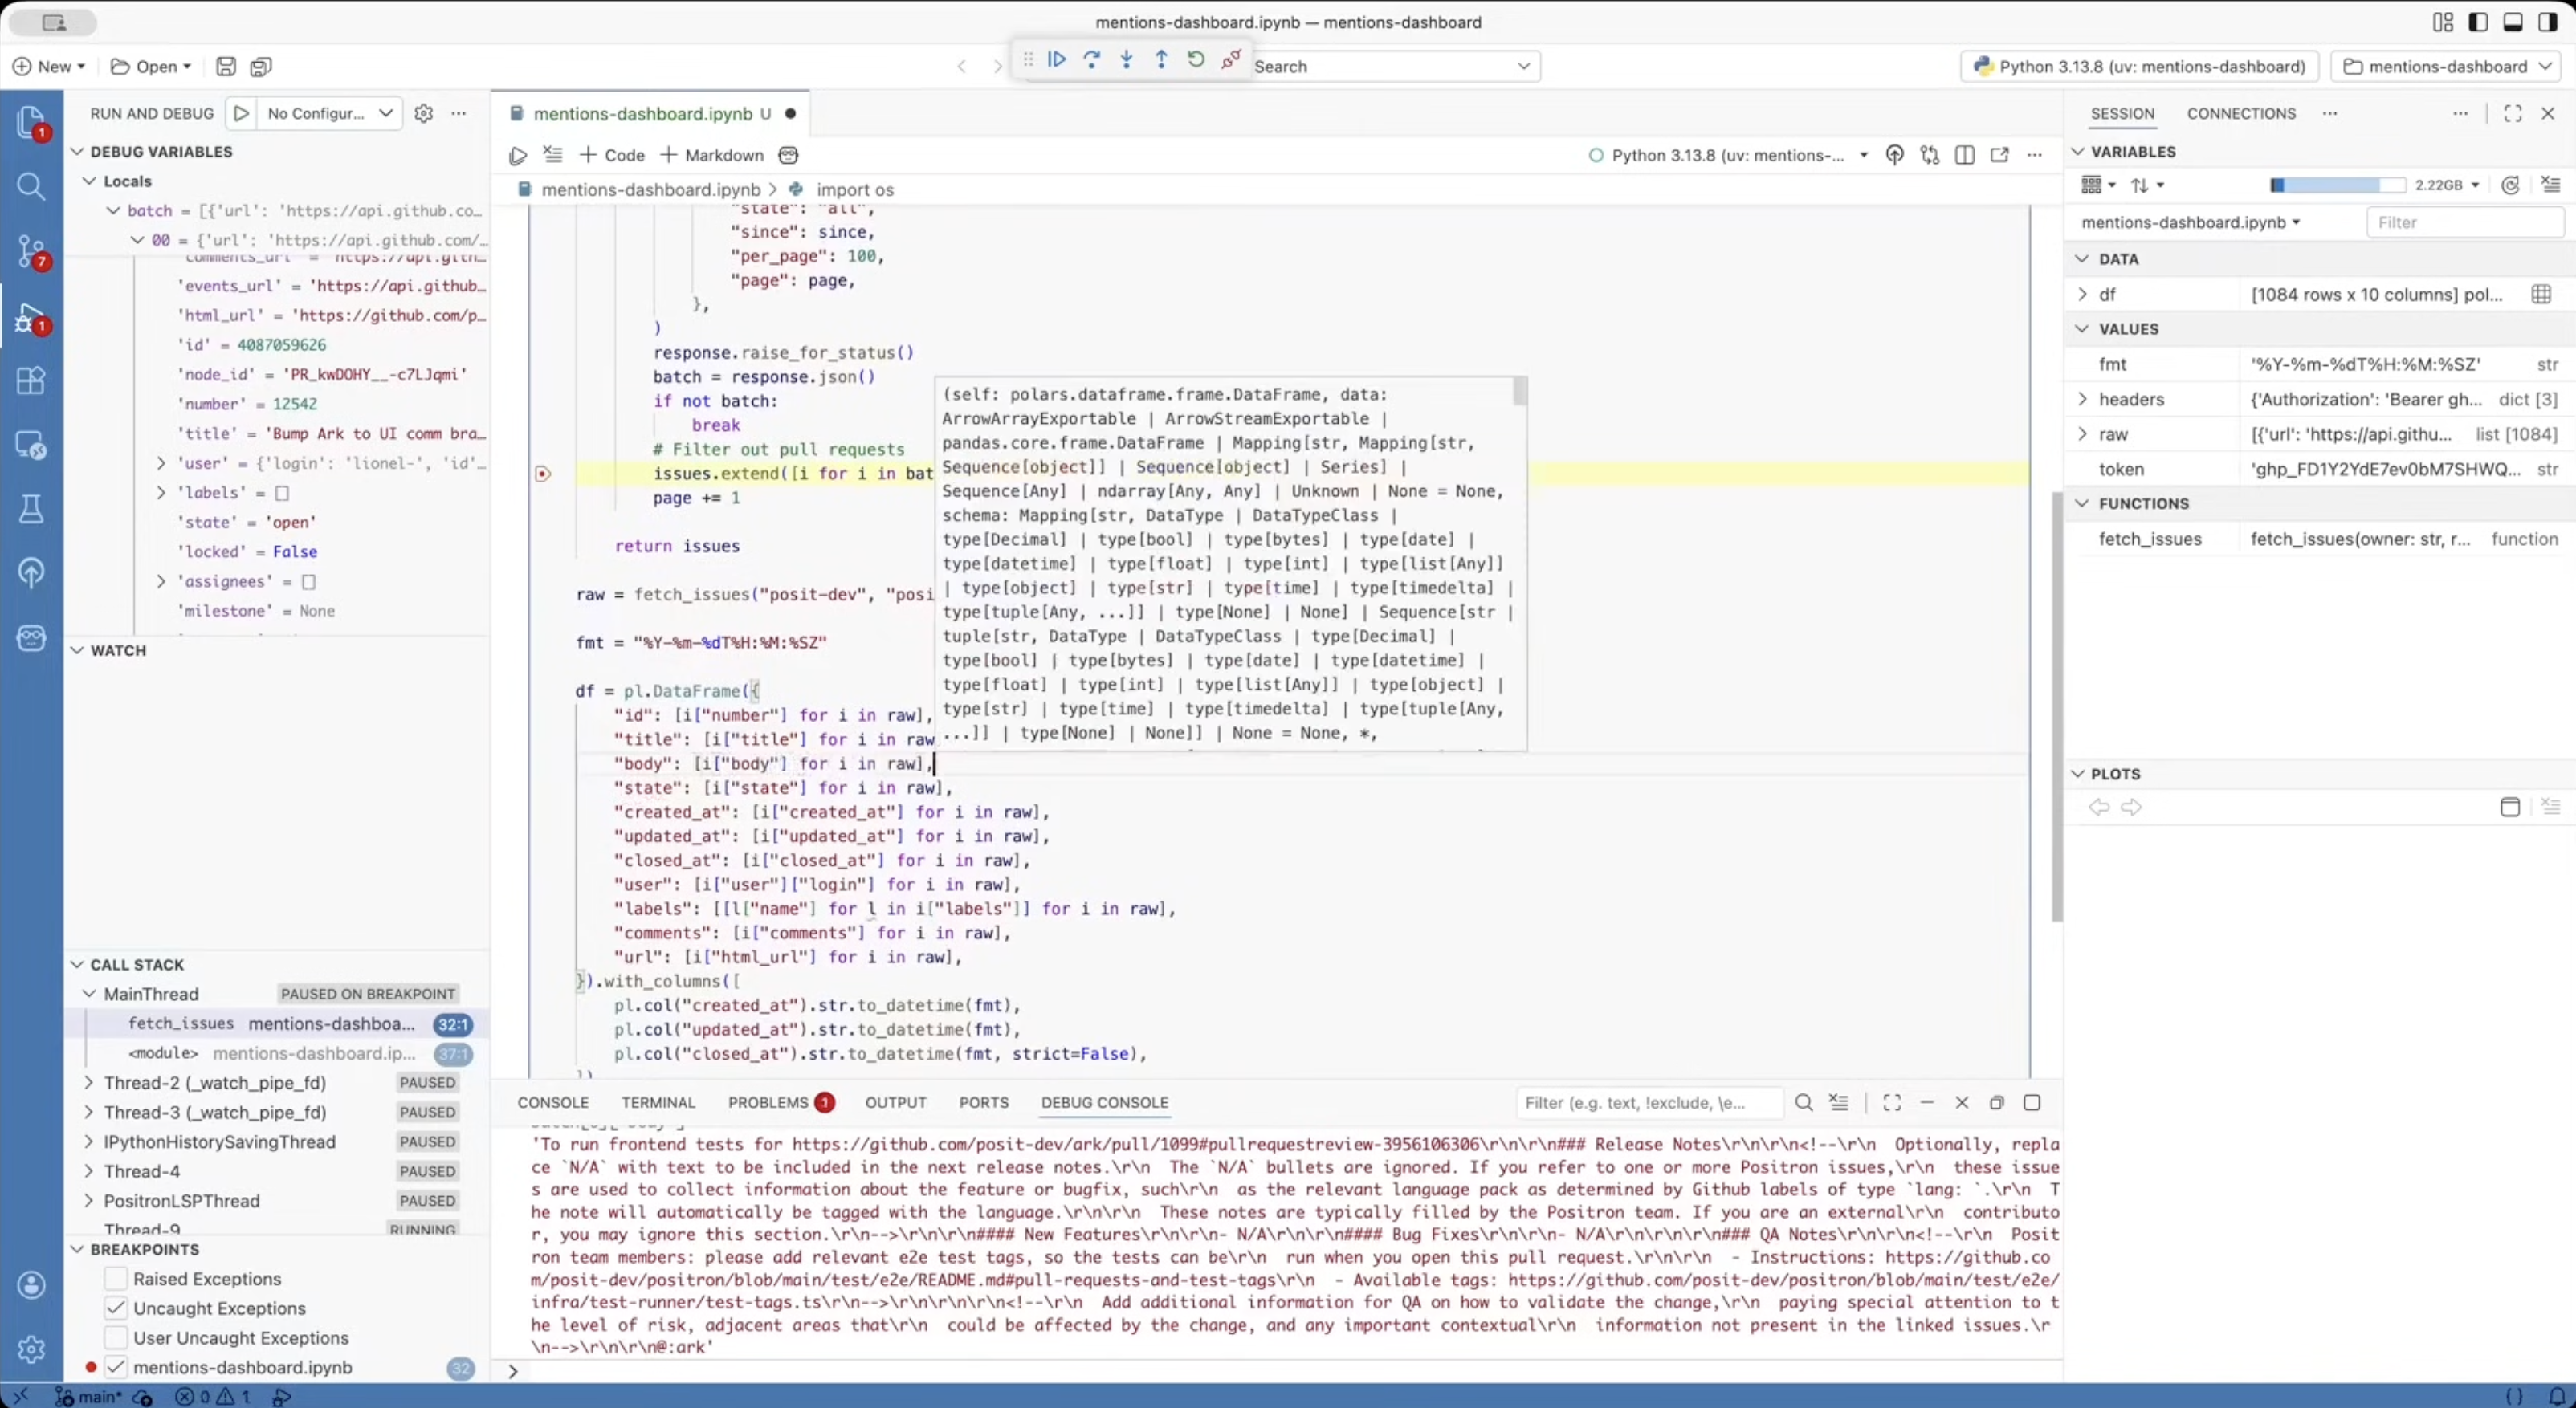The image size is (2576, 1408).
Task: Open df in the data viewer
Action: [2541, 294]
